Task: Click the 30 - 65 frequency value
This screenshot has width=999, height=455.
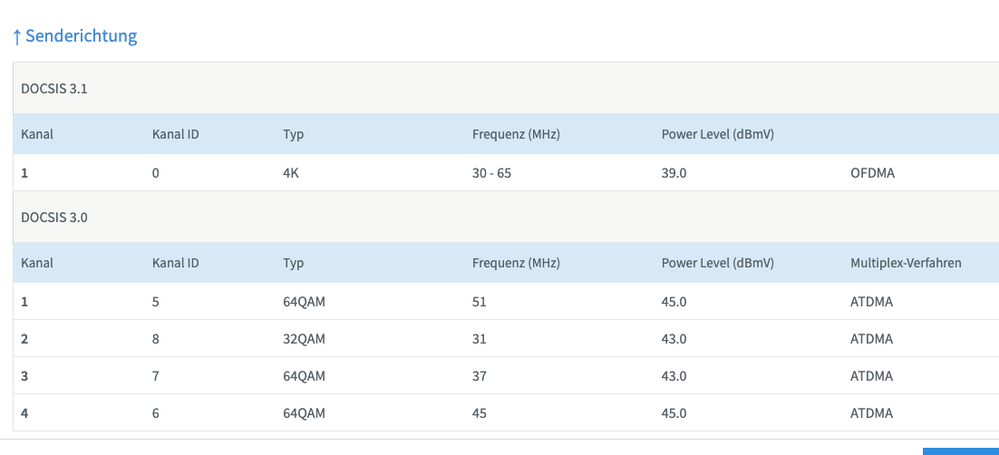Action: click(492, 173)
